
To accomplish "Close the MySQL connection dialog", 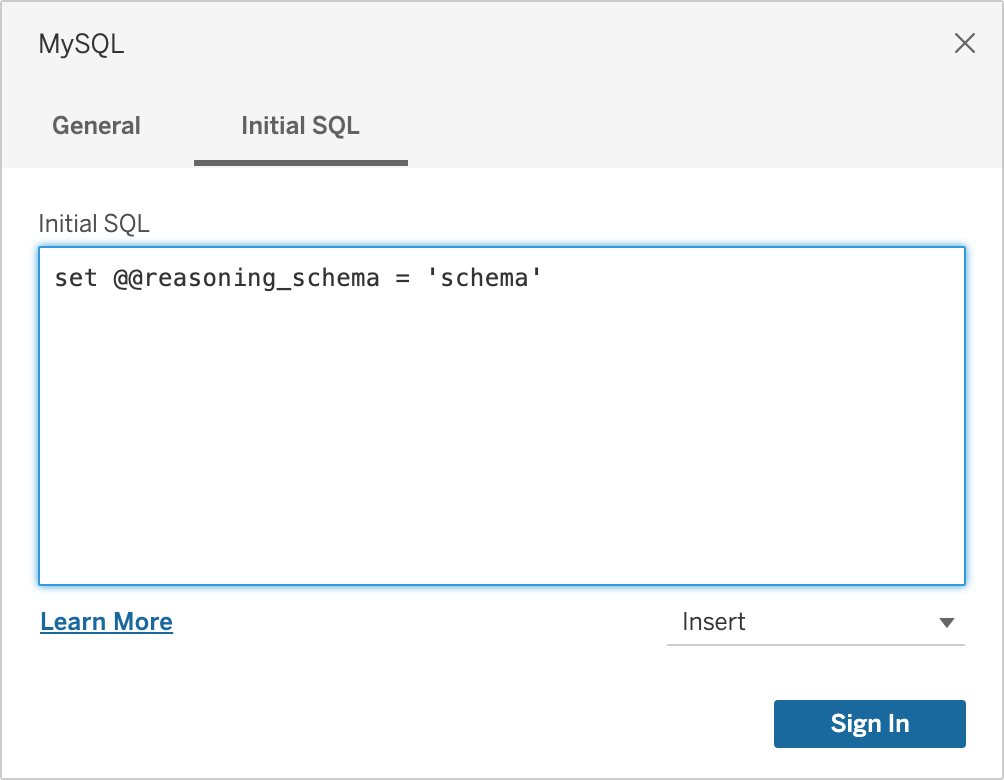I will [965, 43].
